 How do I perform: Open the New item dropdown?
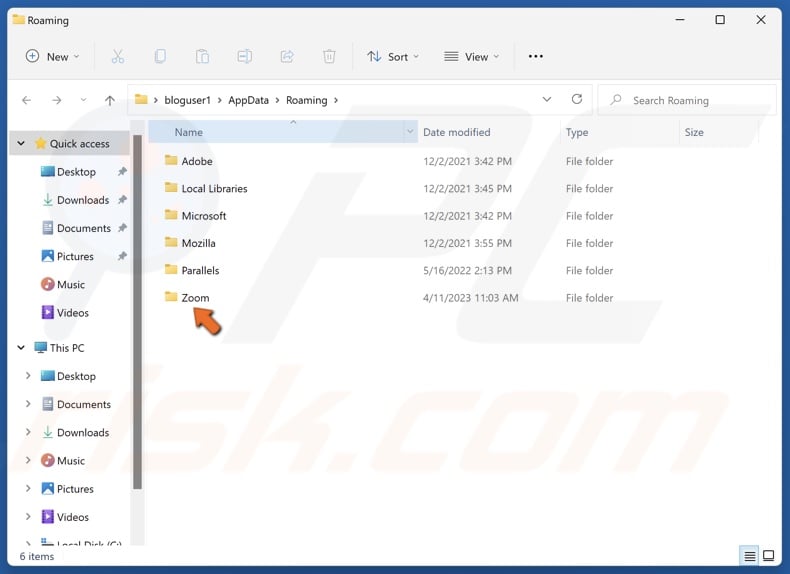(x=52, y=56)
